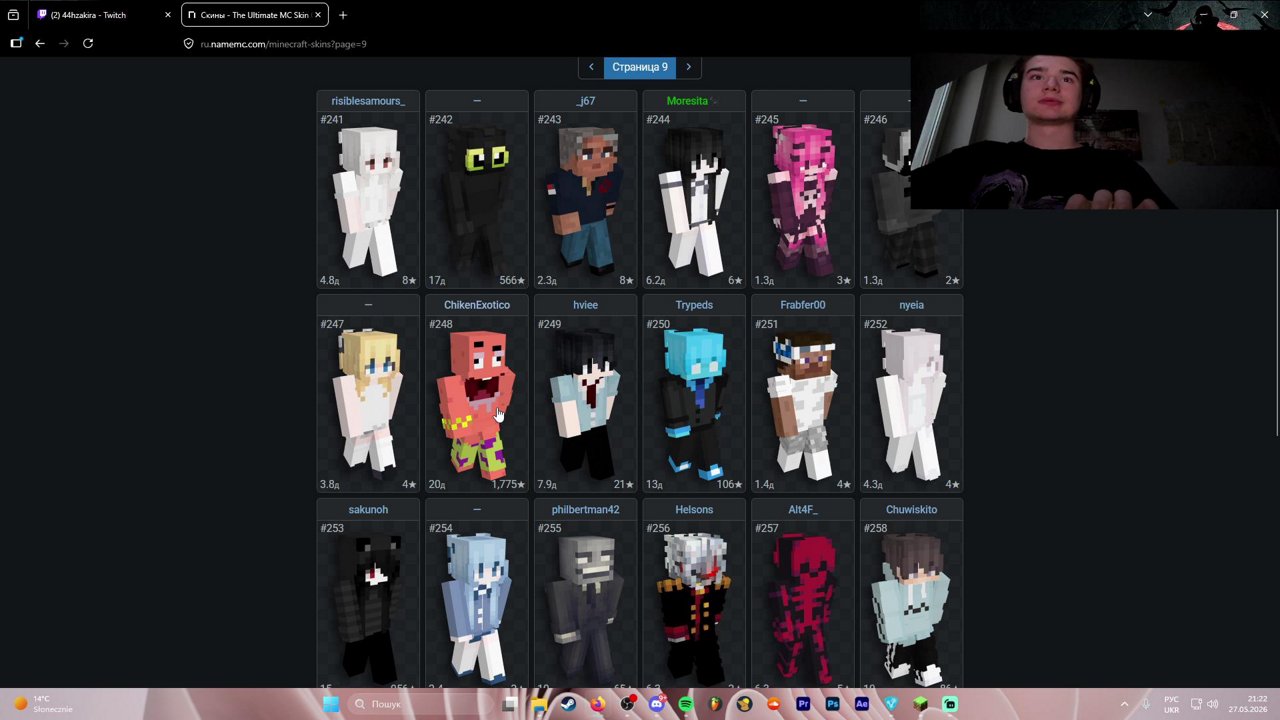Launch Photoshop from the taskbar
The height and width of the screenshot is (720, 1280).
(x=832, y=704)
